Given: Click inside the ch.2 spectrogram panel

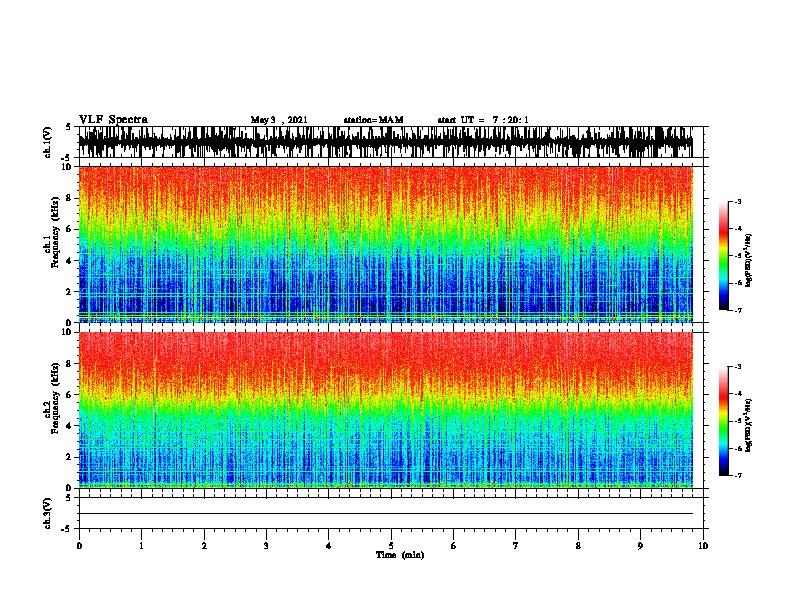Looking at the screenshot, I should [386, 410].
